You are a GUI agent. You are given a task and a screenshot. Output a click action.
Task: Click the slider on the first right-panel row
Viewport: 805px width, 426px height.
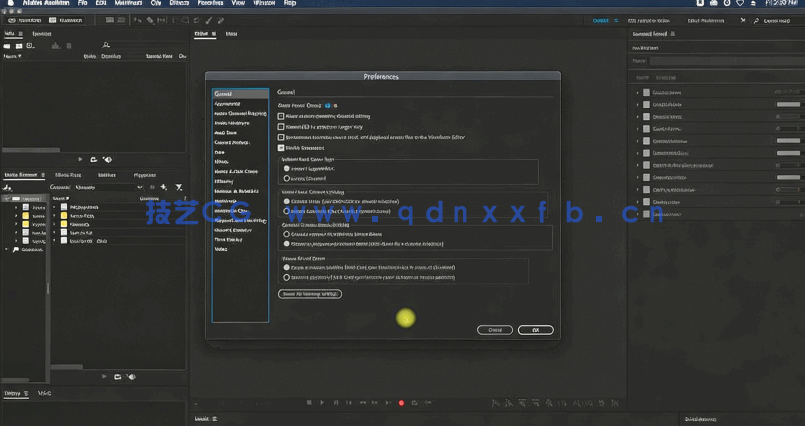[x=788, y=93]
